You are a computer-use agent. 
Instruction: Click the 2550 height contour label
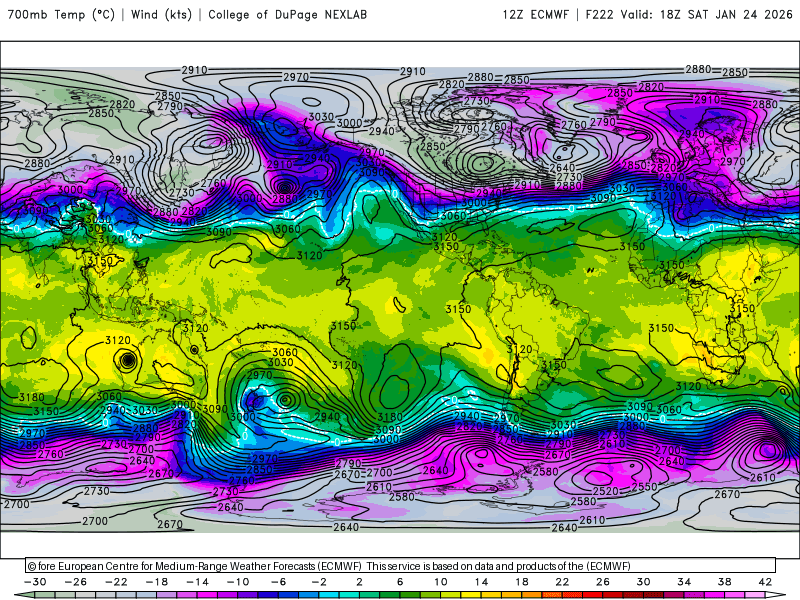click(644, 487)
